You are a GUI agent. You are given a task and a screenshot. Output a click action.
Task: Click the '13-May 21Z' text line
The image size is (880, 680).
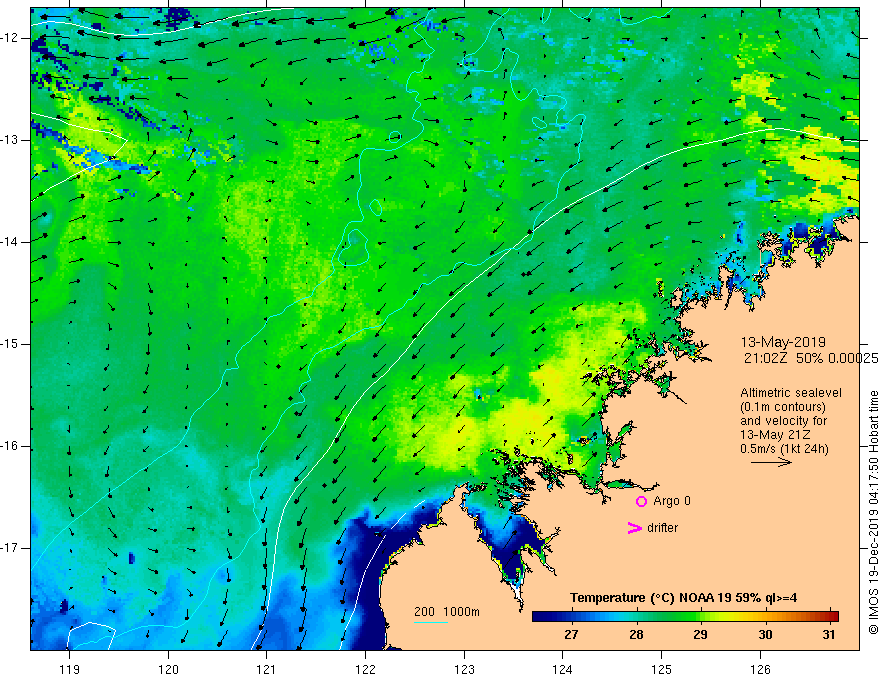pos(775,435)
